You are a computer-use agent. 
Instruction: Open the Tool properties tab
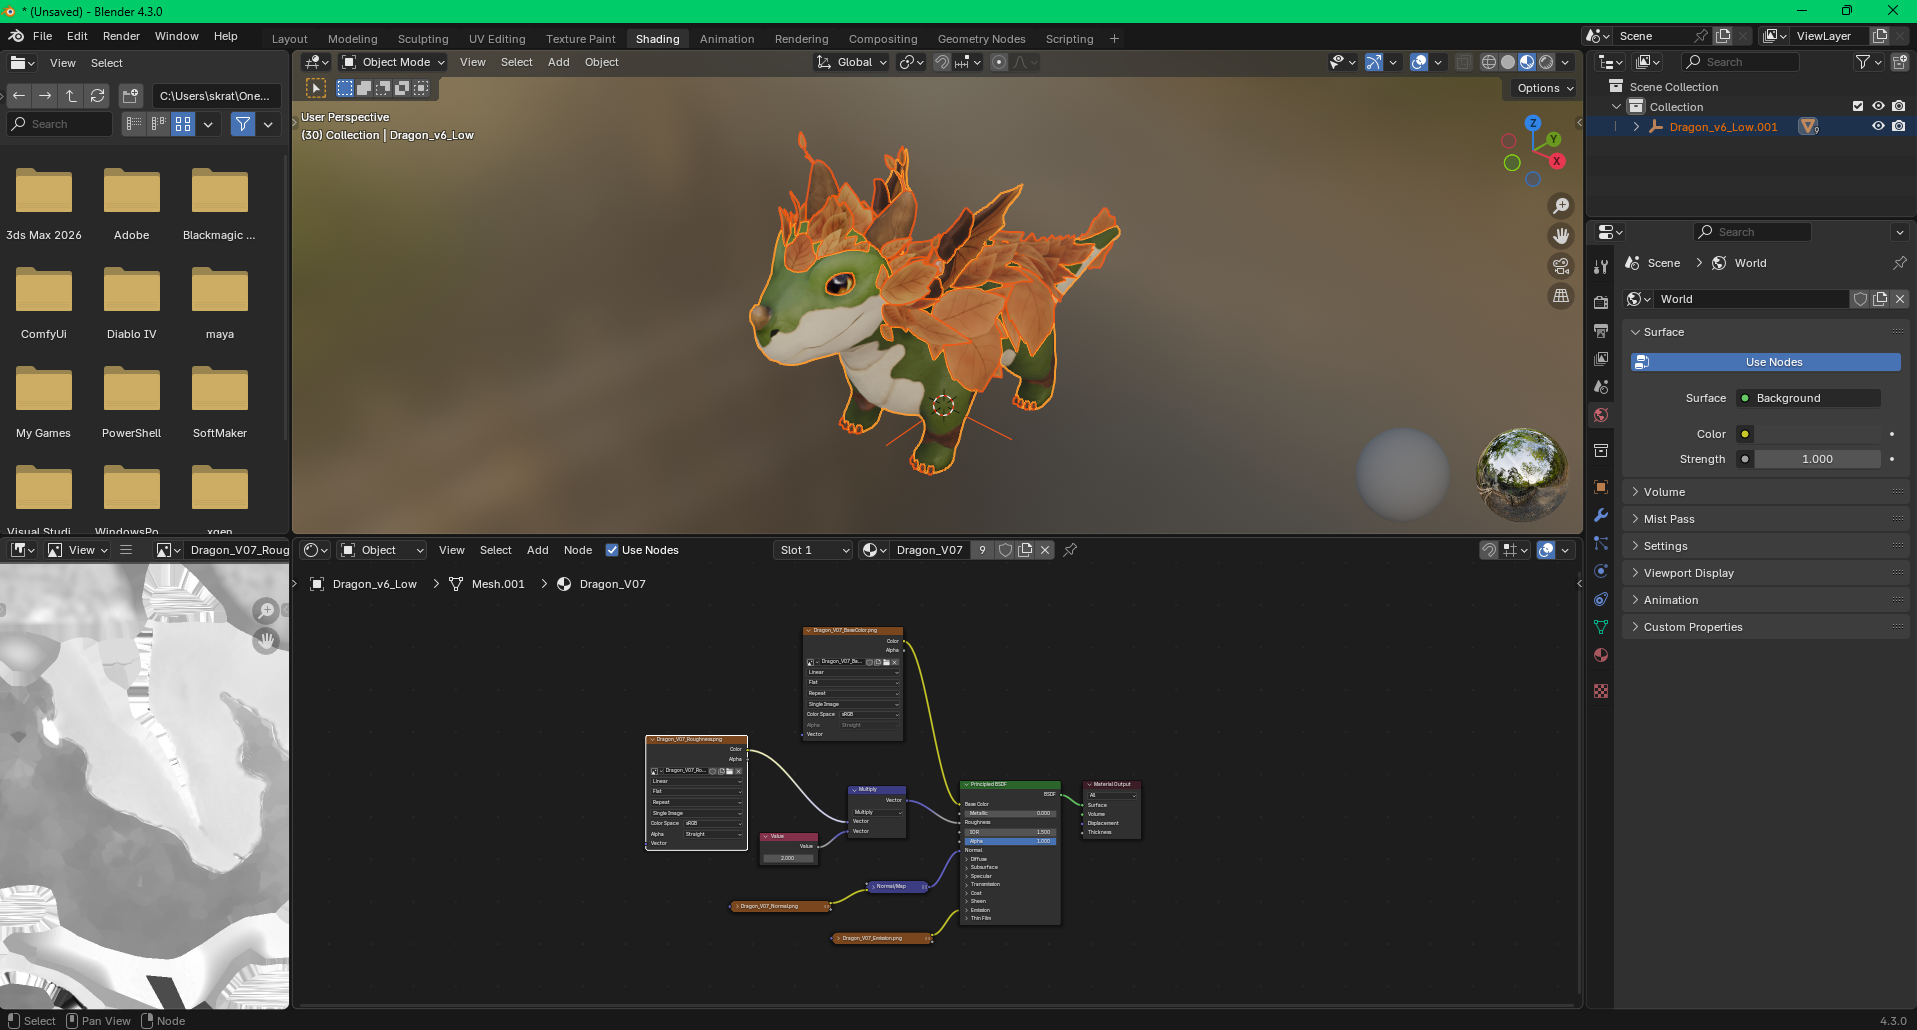pos(1601,267)
